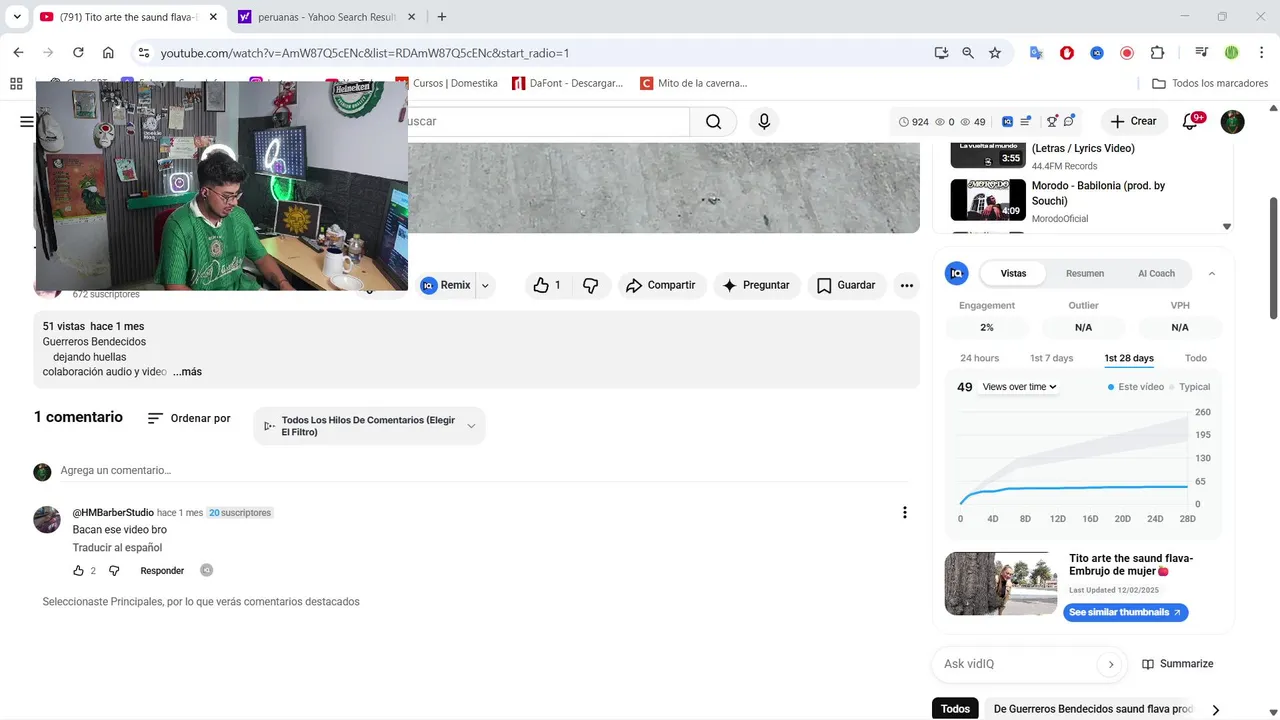
Task: Open more actions on the video
Action: (907, 286)
